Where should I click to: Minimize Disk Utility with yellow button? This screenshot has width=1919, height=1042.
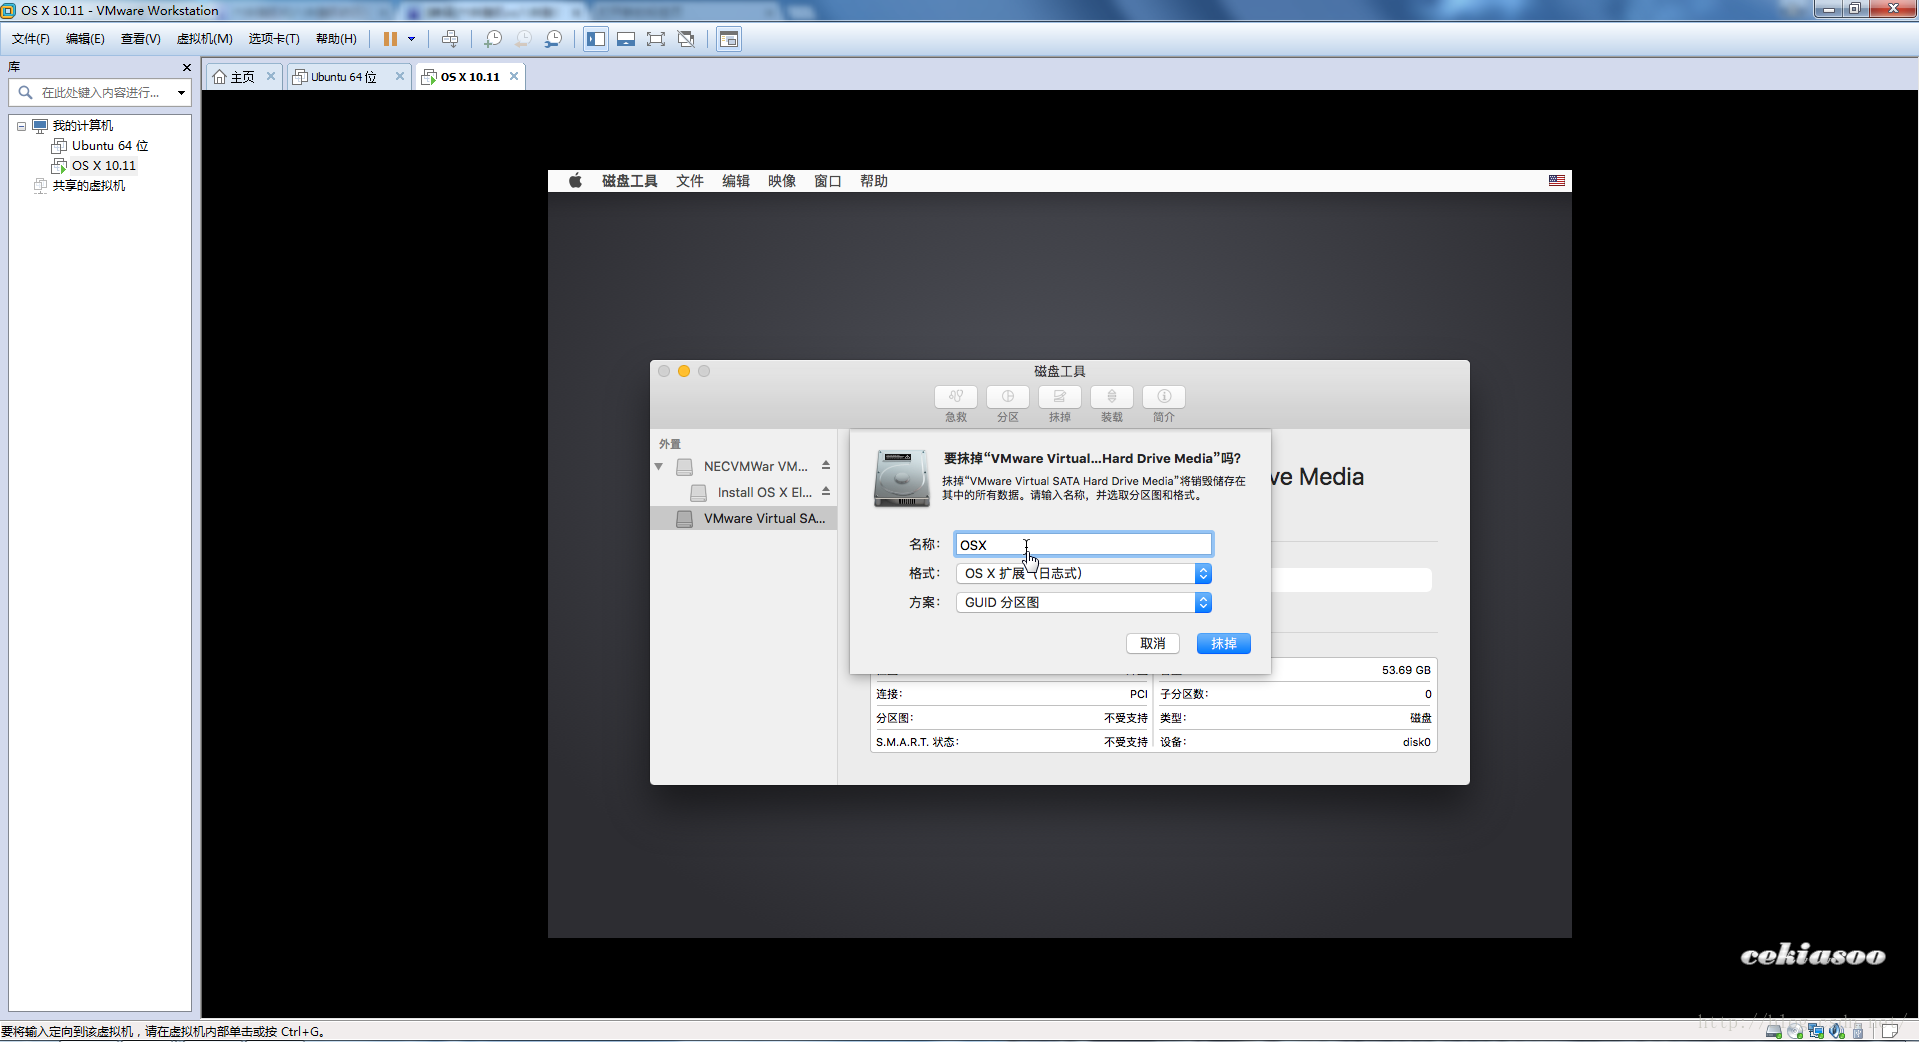coord(684,371)
